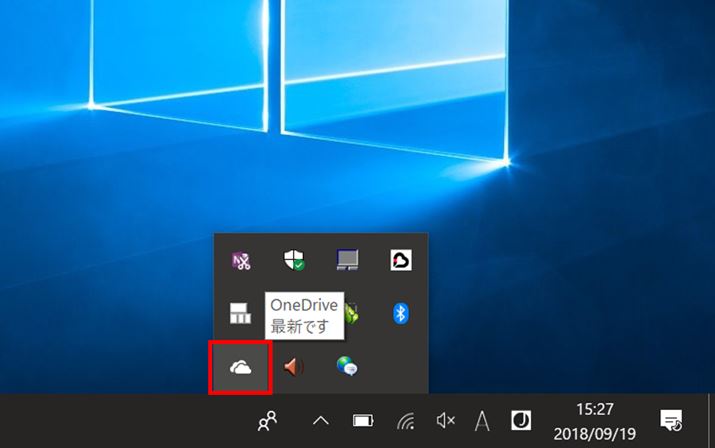The width and height of the screenshot is (715, 448).
Task: Click the OneDrive cloud icon in tray
Action: [240, 367]
